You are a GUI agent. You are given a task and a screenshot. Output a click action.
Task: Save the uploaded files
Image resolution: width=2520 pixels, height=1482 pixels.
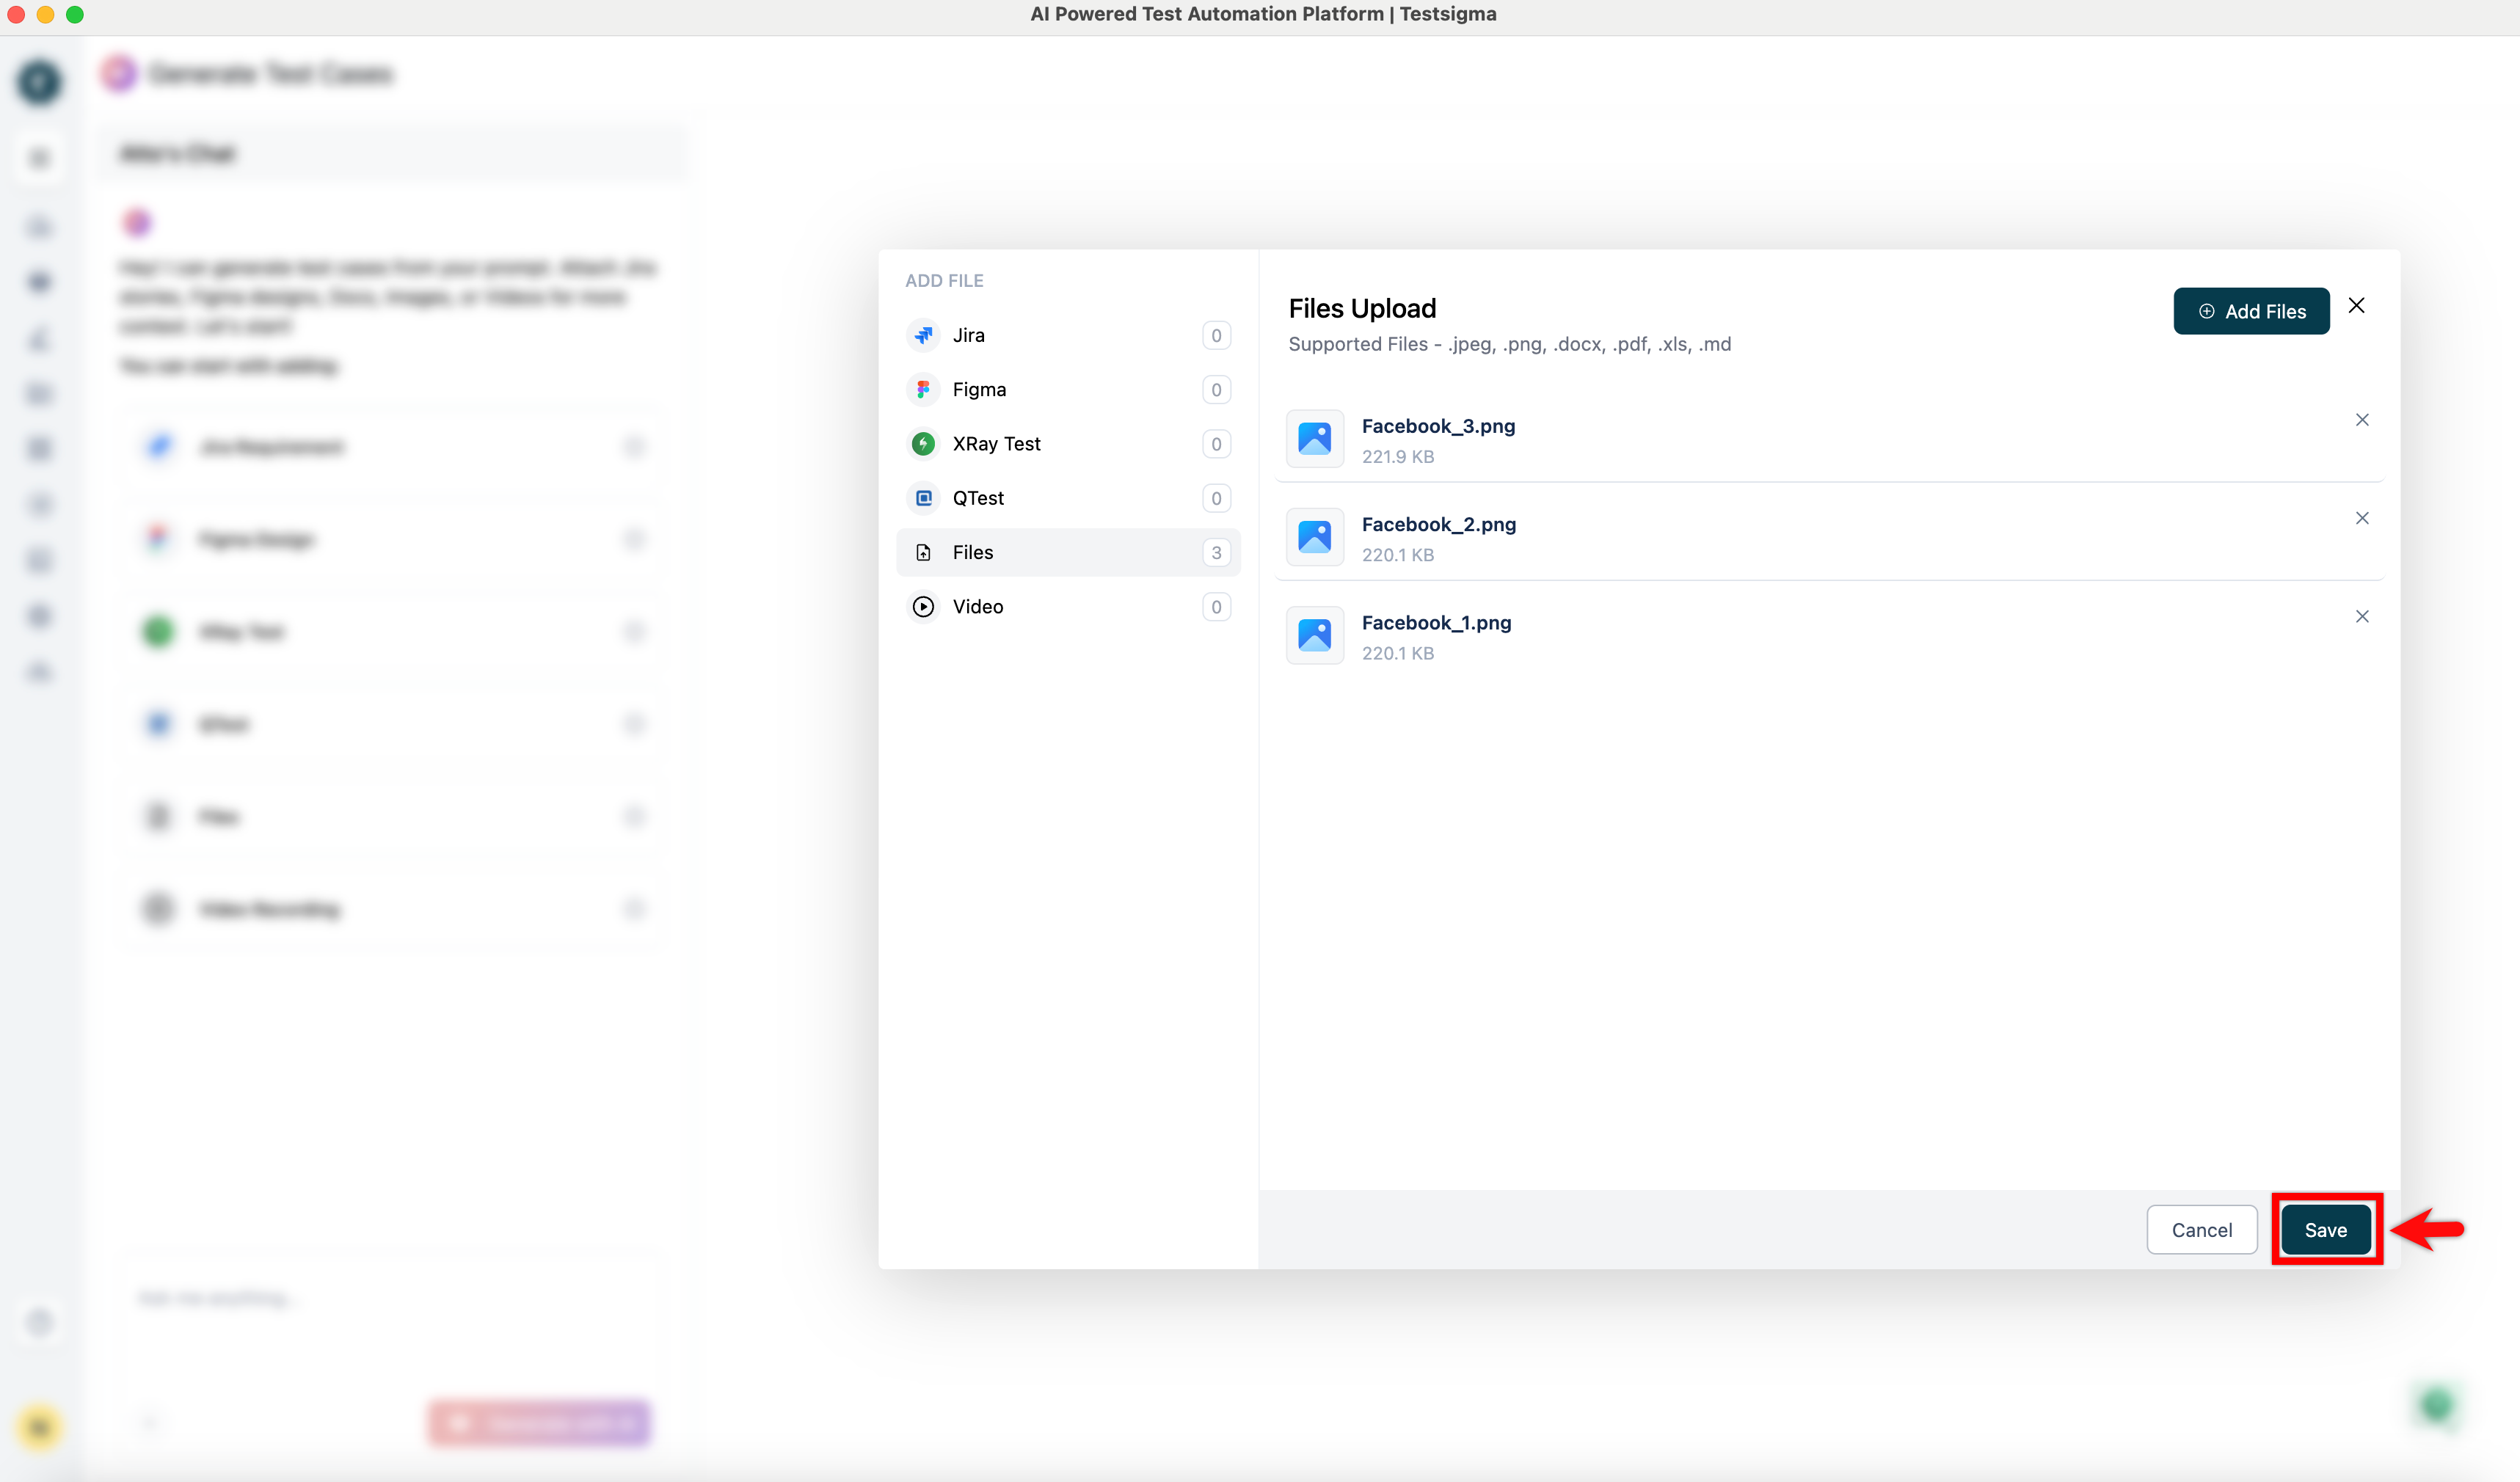pos(2325,1230)
